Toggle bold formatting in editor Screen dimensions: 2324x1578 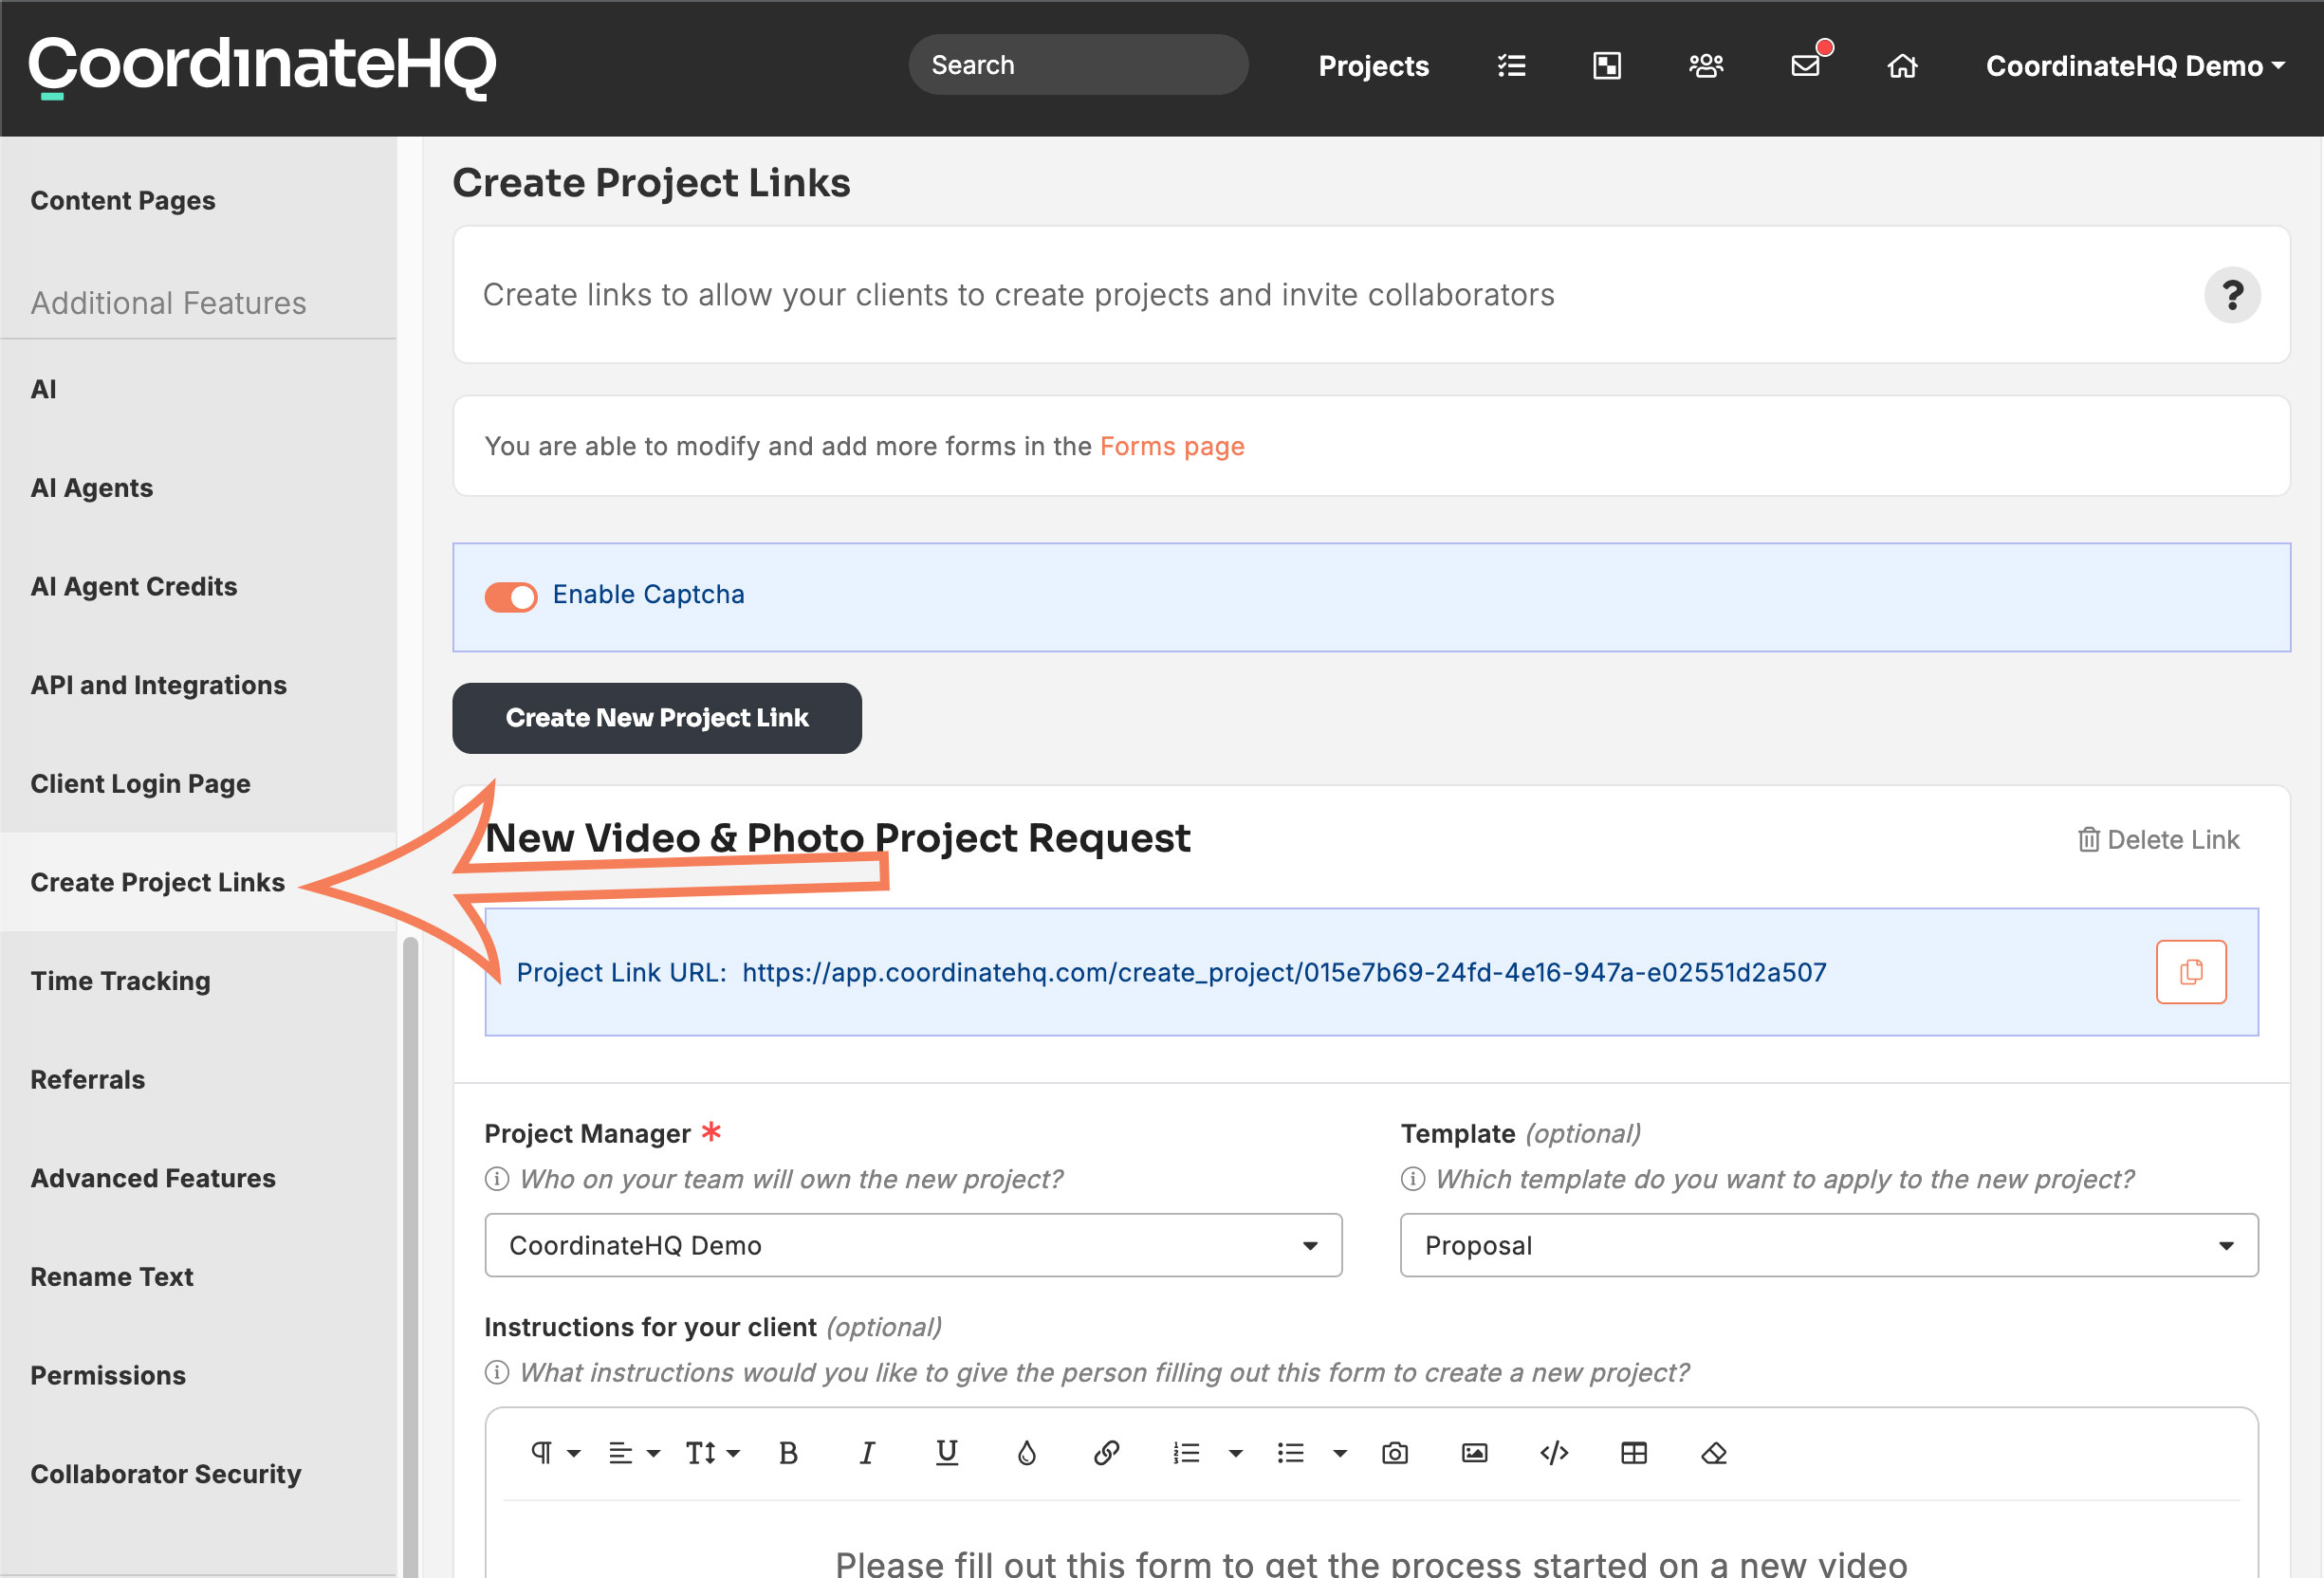[788, 1453]
